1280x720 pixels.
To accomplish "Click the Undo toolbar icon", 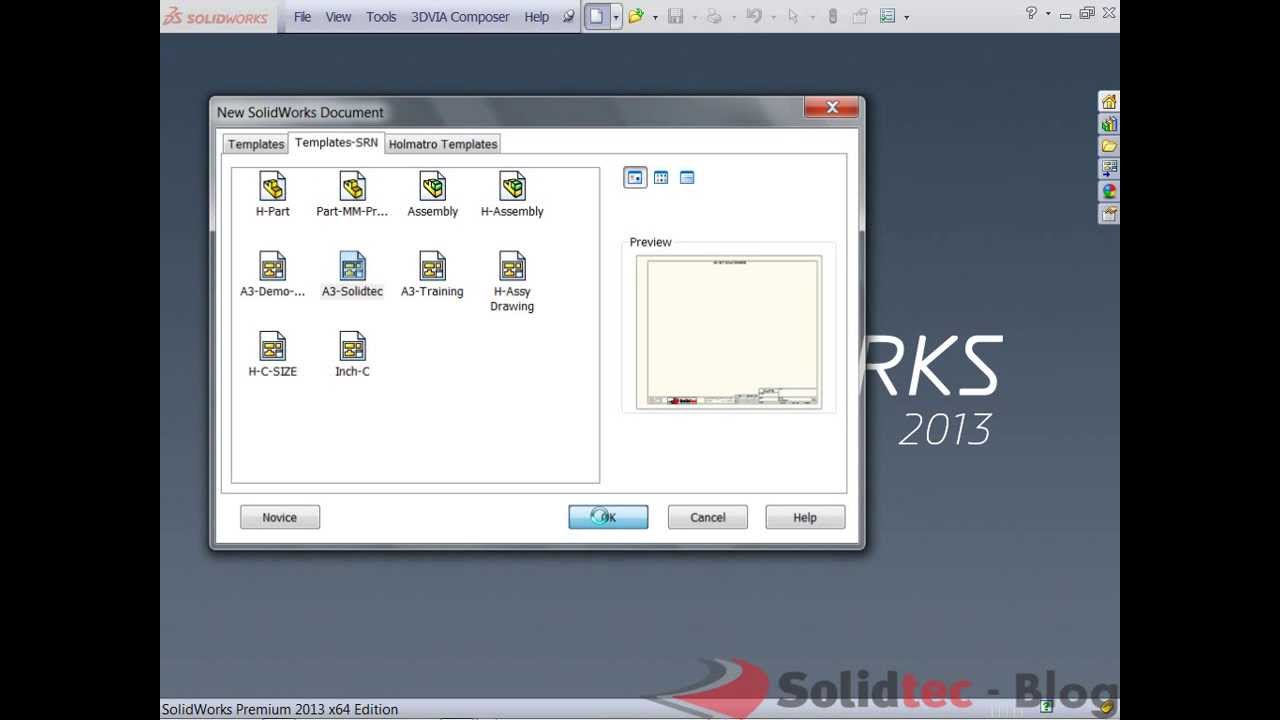I will [754, 16].
